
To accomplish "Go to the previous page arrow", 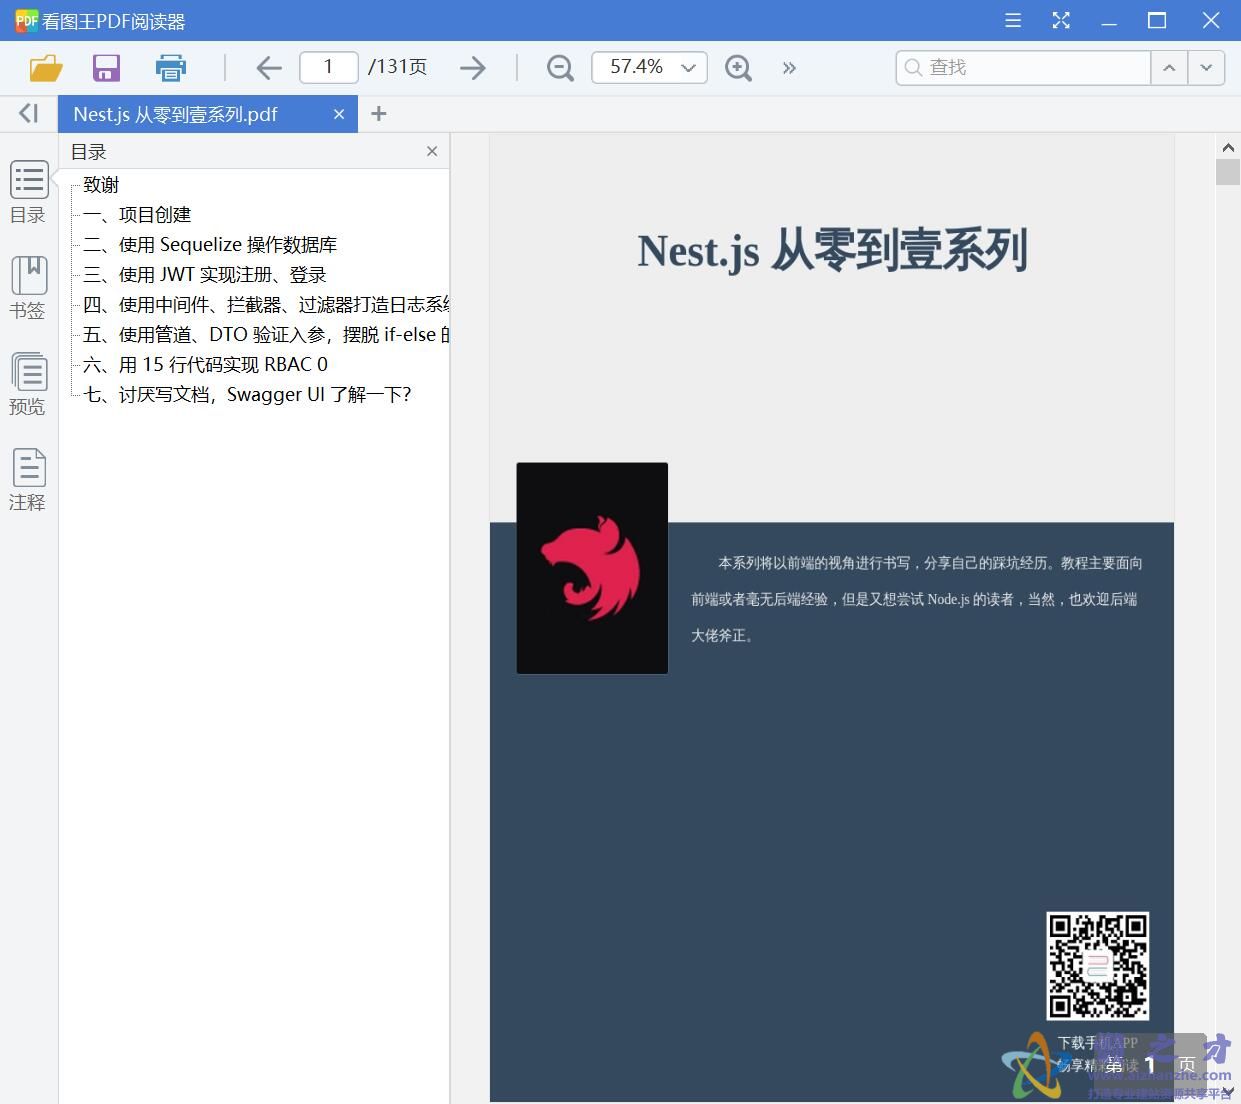I will (x=269, y=68).
